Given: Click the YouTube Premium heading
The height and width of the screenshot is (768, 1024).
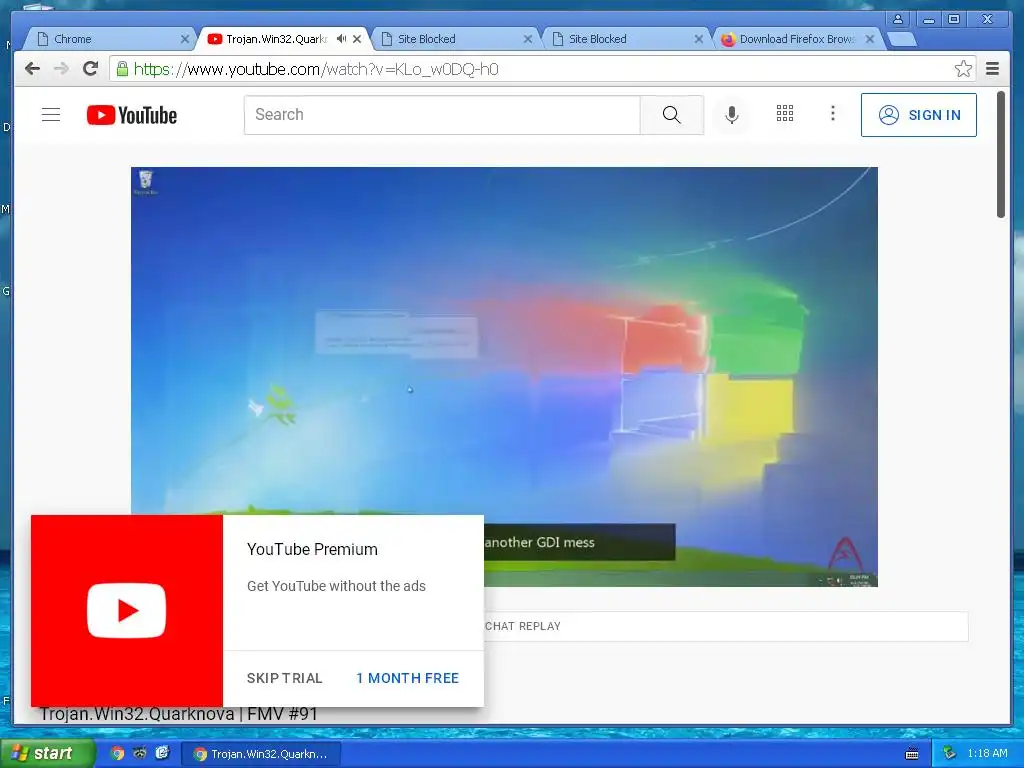Looking at the screenshot, I should [x=312, y=549].
